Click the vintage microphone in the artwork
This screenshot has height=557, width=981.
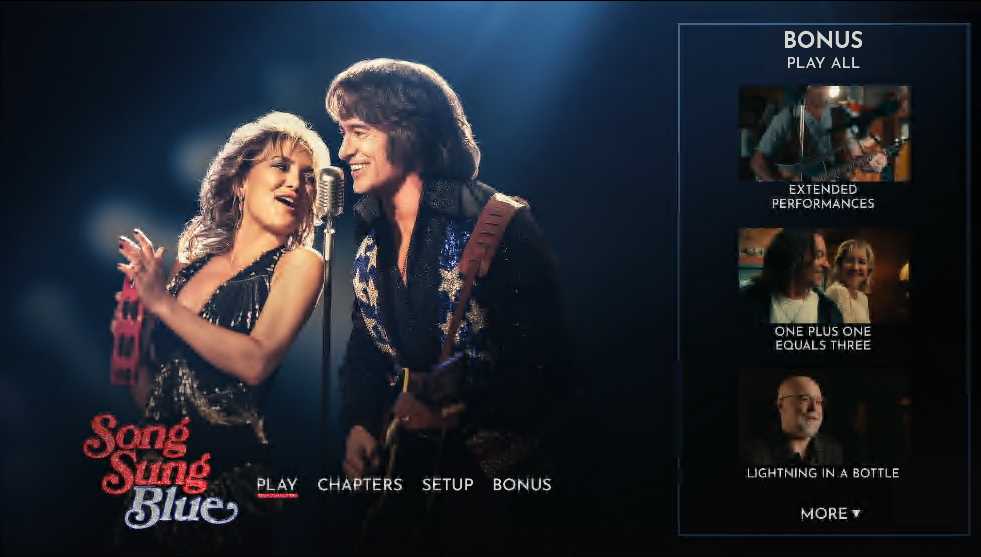point(329,192)
